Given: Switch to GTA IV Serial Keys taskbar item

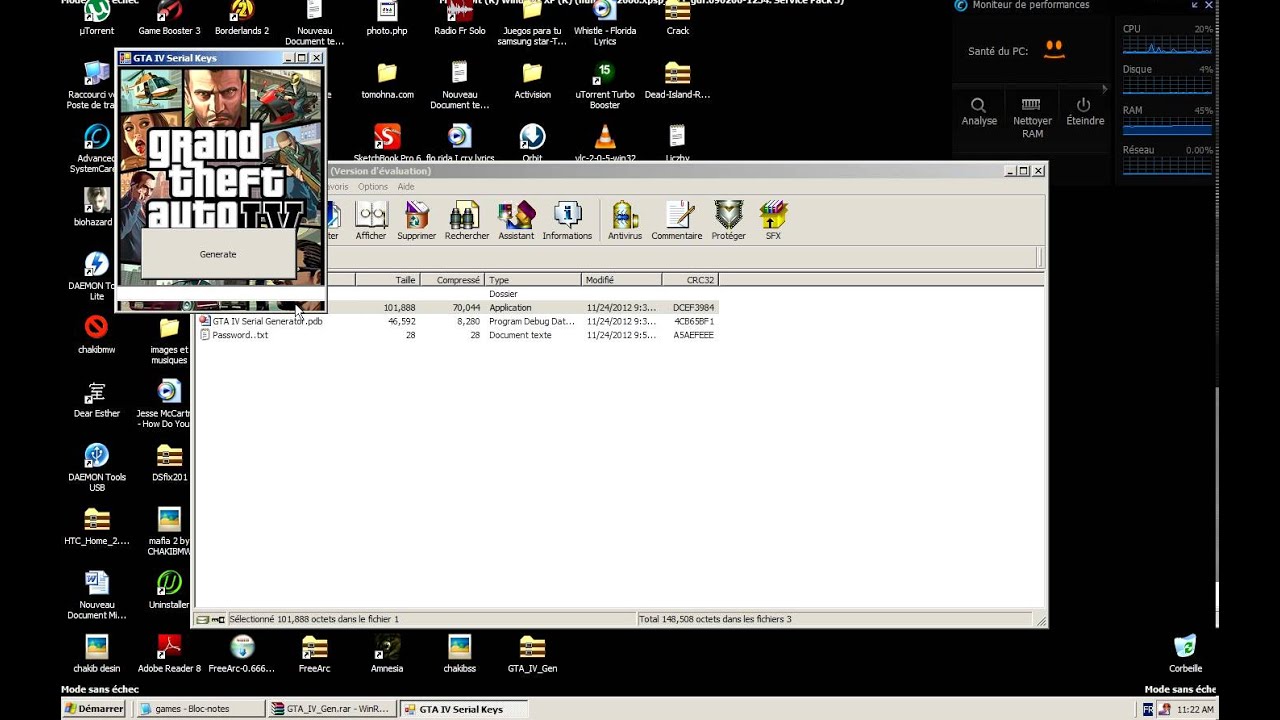Looking at the screenshot, I should click(463, 709).
